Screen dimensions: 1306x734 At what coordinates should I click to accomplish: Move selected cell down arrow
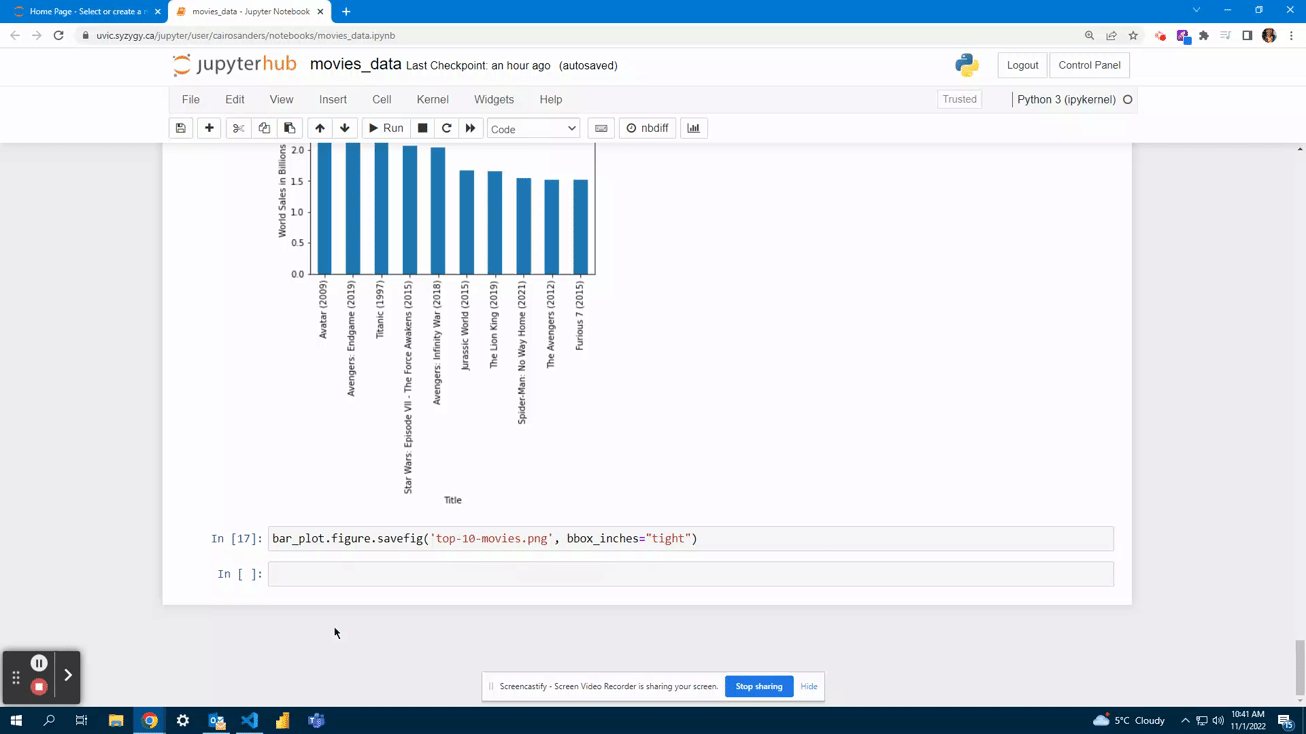tap(345, 128)
